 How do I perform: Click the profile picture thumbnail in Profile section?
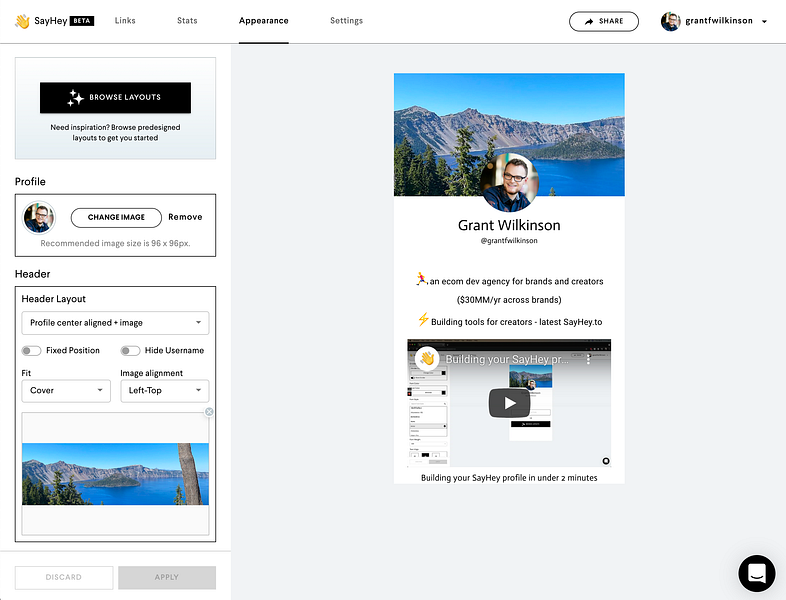coord(39,218)
